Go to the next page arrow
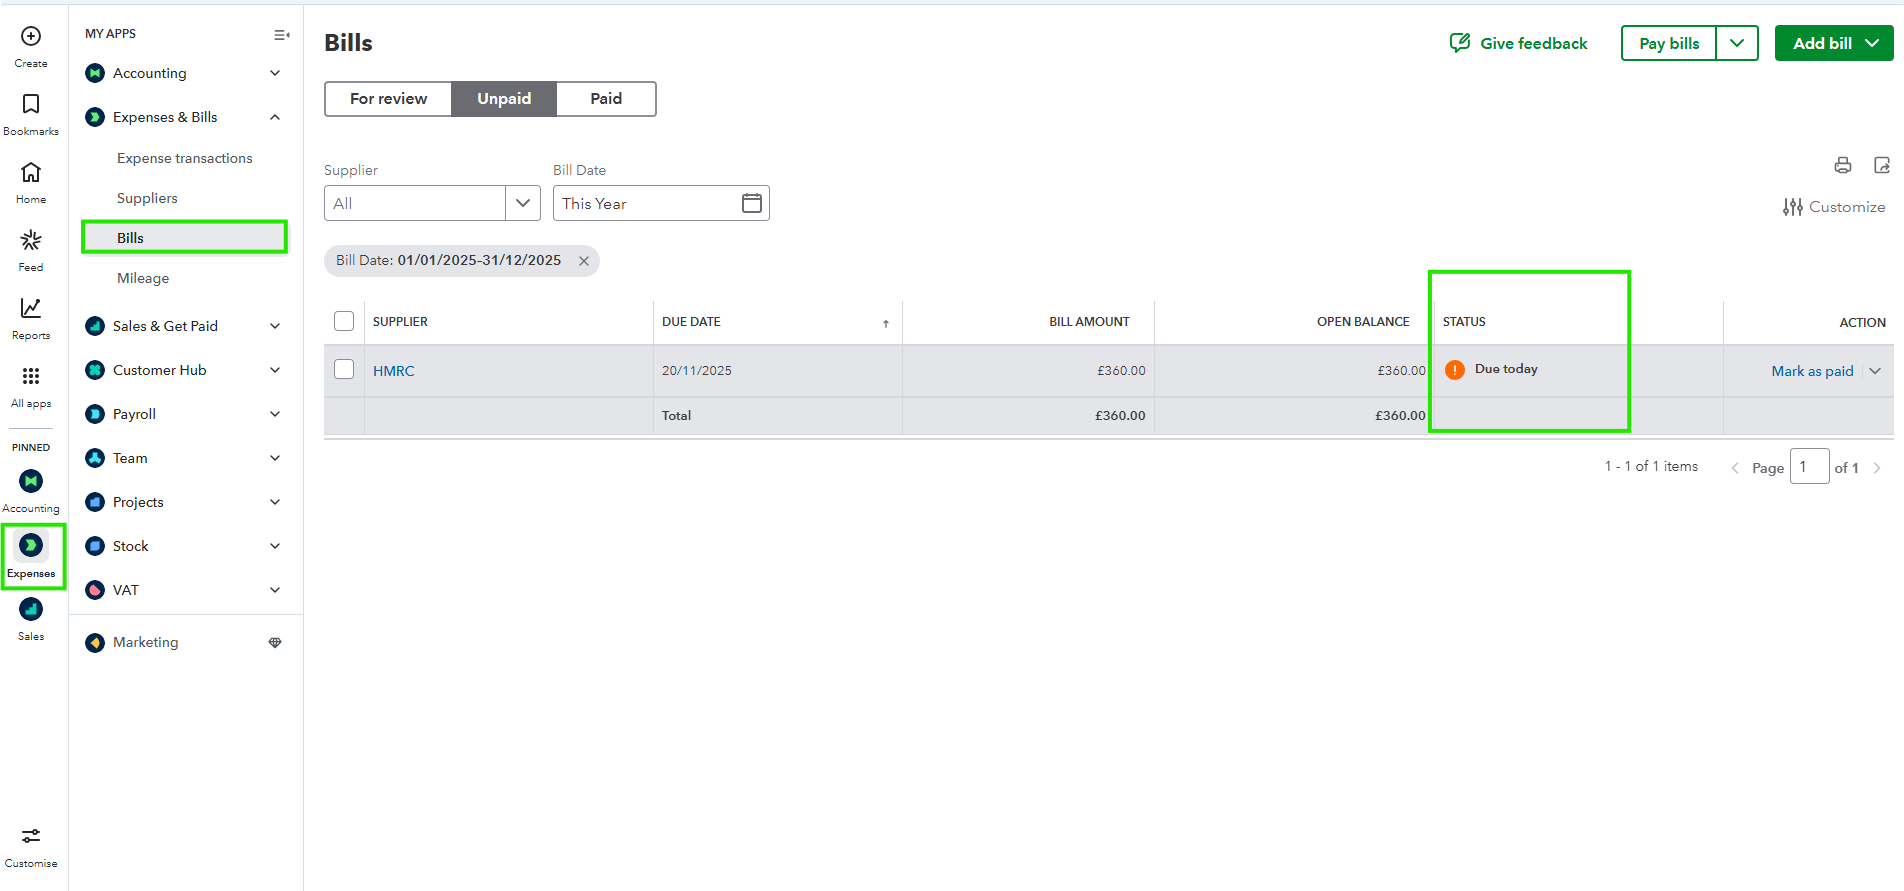Image resolution: width=1904 pixels, height=891 pixels. pos(1877,468)
